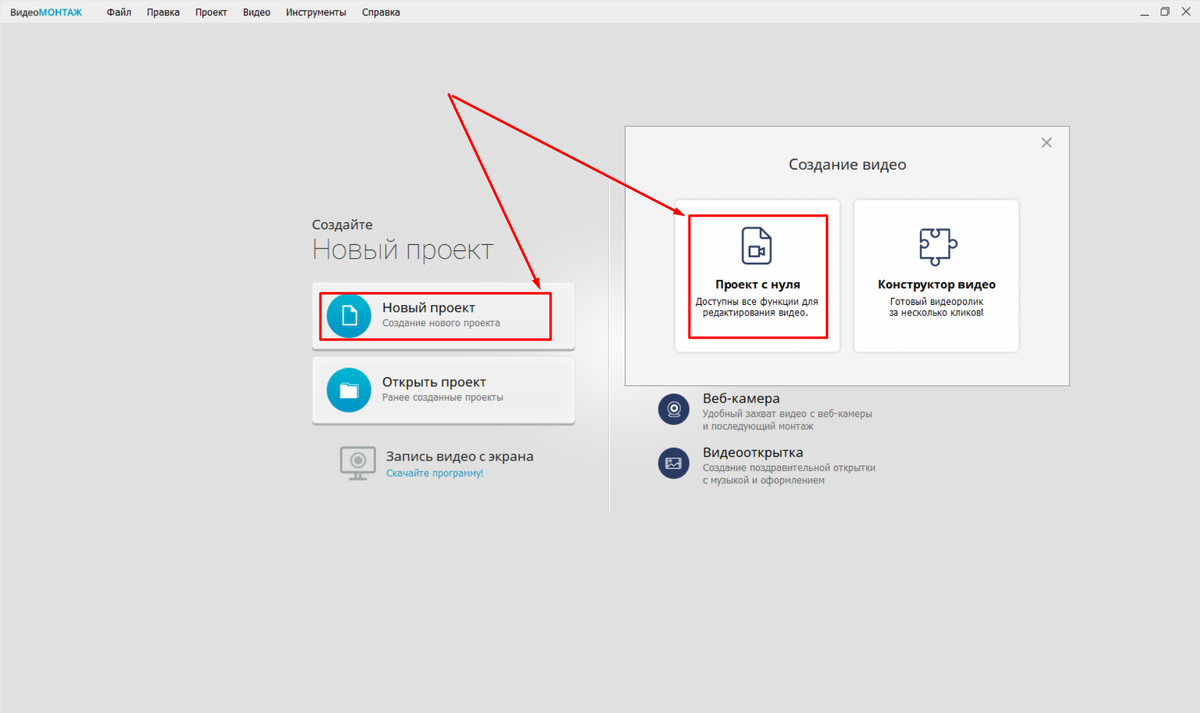Click the puzzle piece icon on Конструктор видео

937,245
